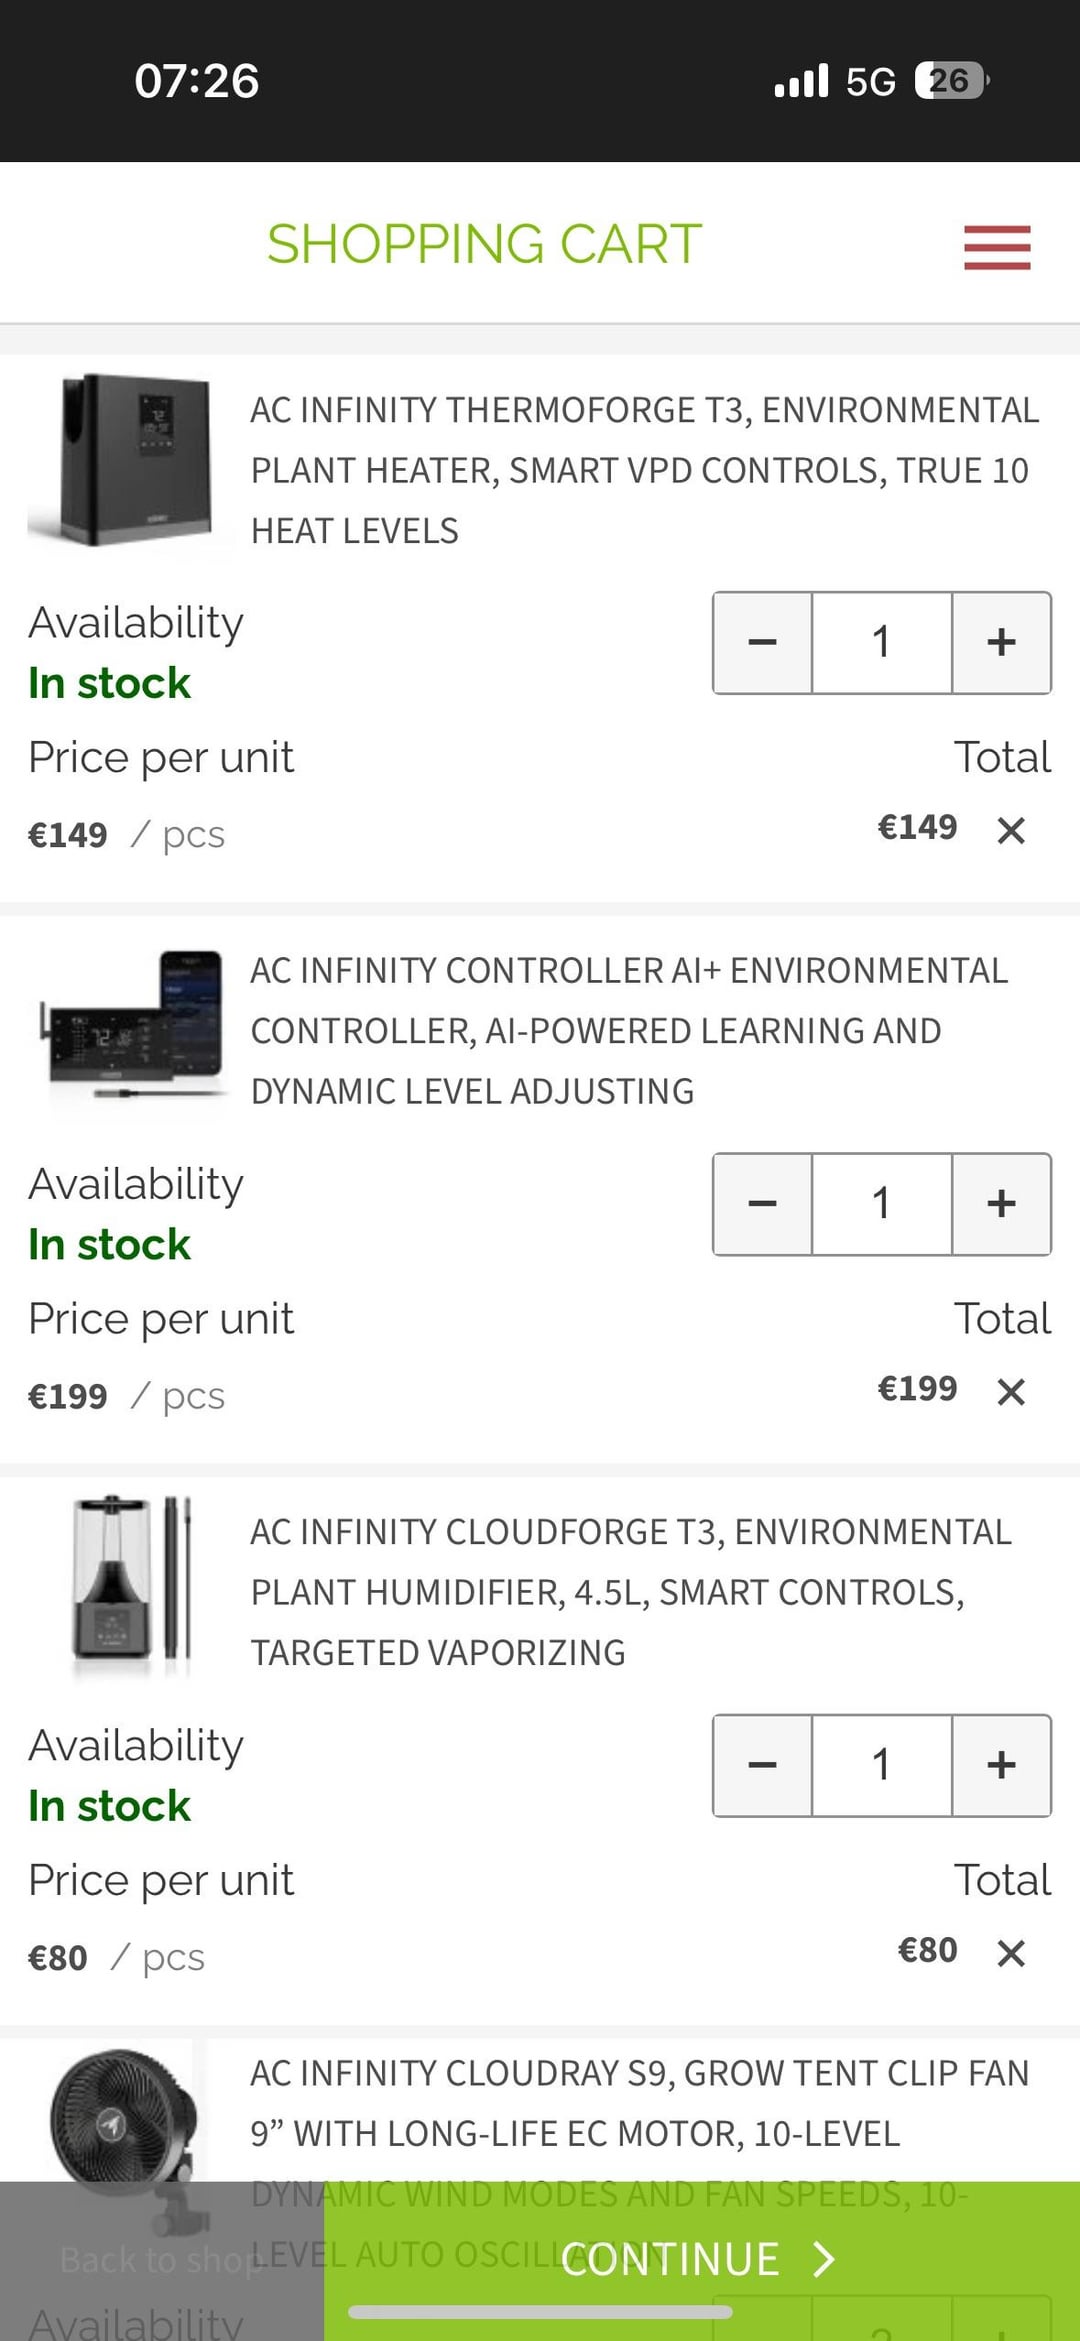1080x2341 pixels.
Task: Tap the Back to shop link
Action: point(161,2260)
